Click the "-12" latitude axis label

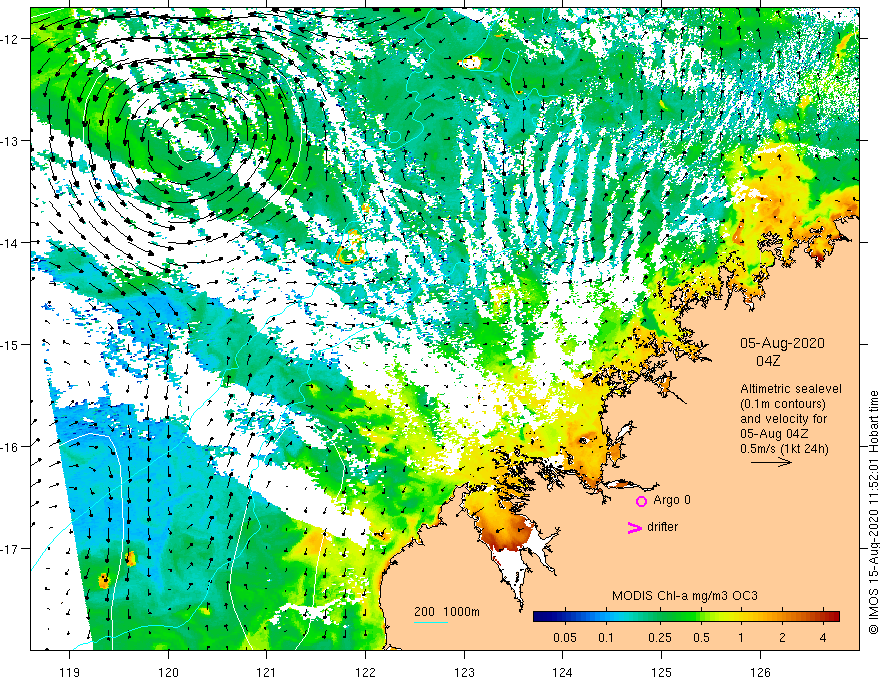click(10, 39)
